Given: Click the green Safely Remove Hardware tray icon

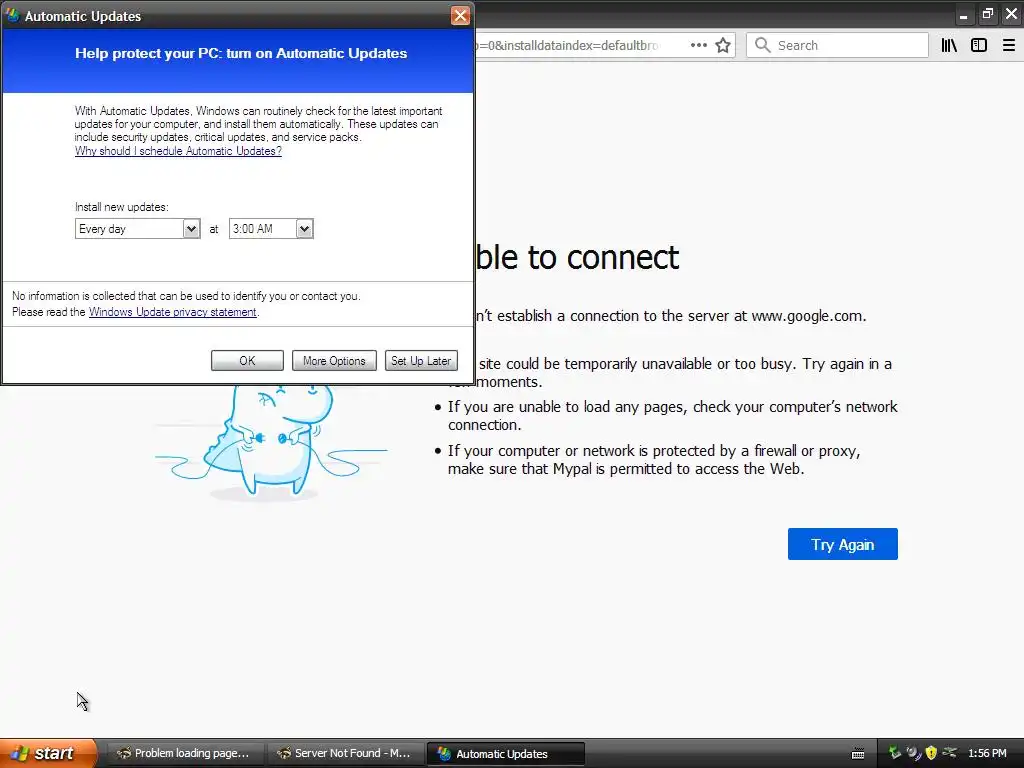Looking at the screenshot, I should pyautogui.click(x=895, y=753).
